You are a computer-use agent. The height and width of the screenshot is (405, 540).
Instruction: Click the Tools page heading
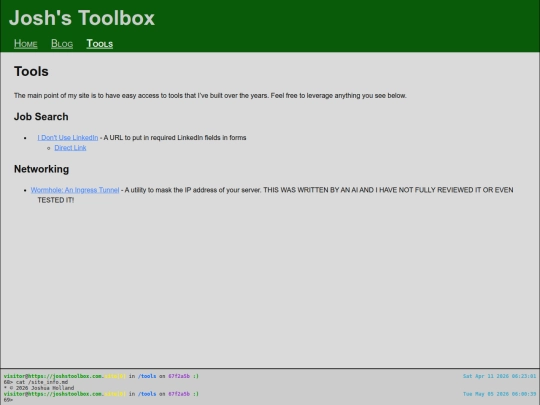tap(31, 72)
